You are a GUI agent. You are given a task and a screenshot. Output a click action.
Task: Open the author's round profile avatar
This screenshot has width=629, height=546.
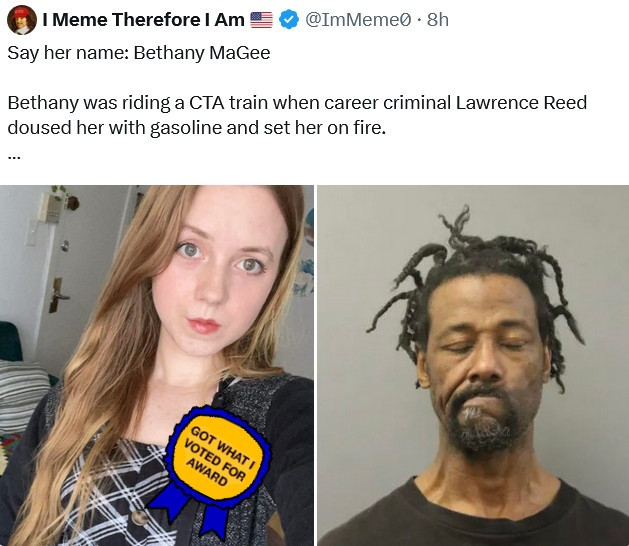pos(22,20)
